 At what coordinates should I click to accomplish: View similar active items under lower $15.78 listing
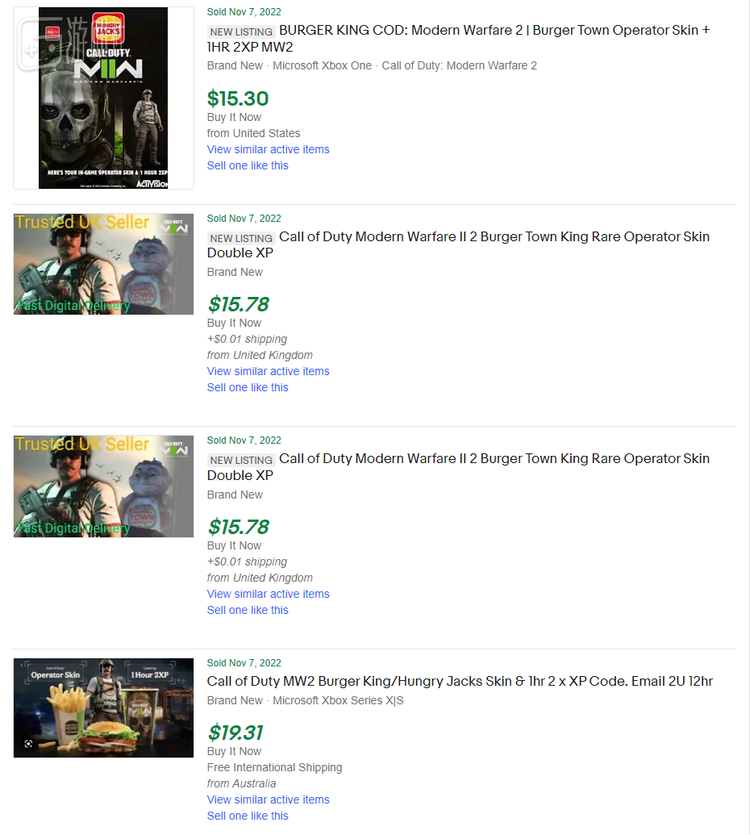pyautogui.click(x=268, y=594)
